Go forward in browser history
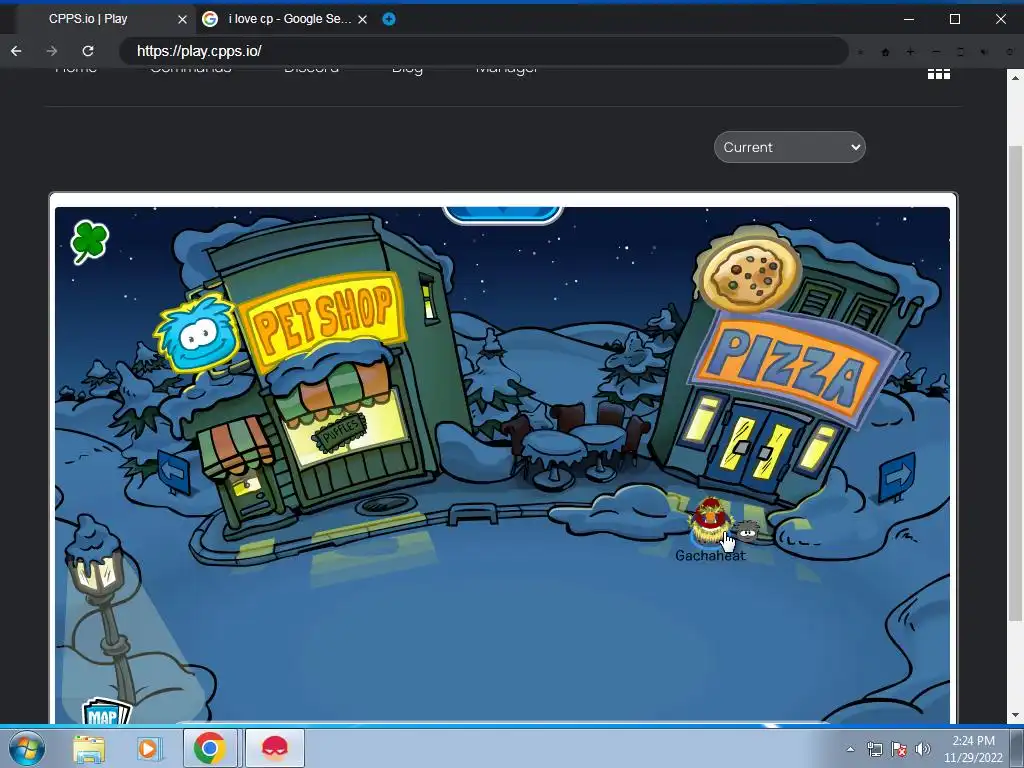Viewport: 1024px width, 768px height. click(52, 51)
